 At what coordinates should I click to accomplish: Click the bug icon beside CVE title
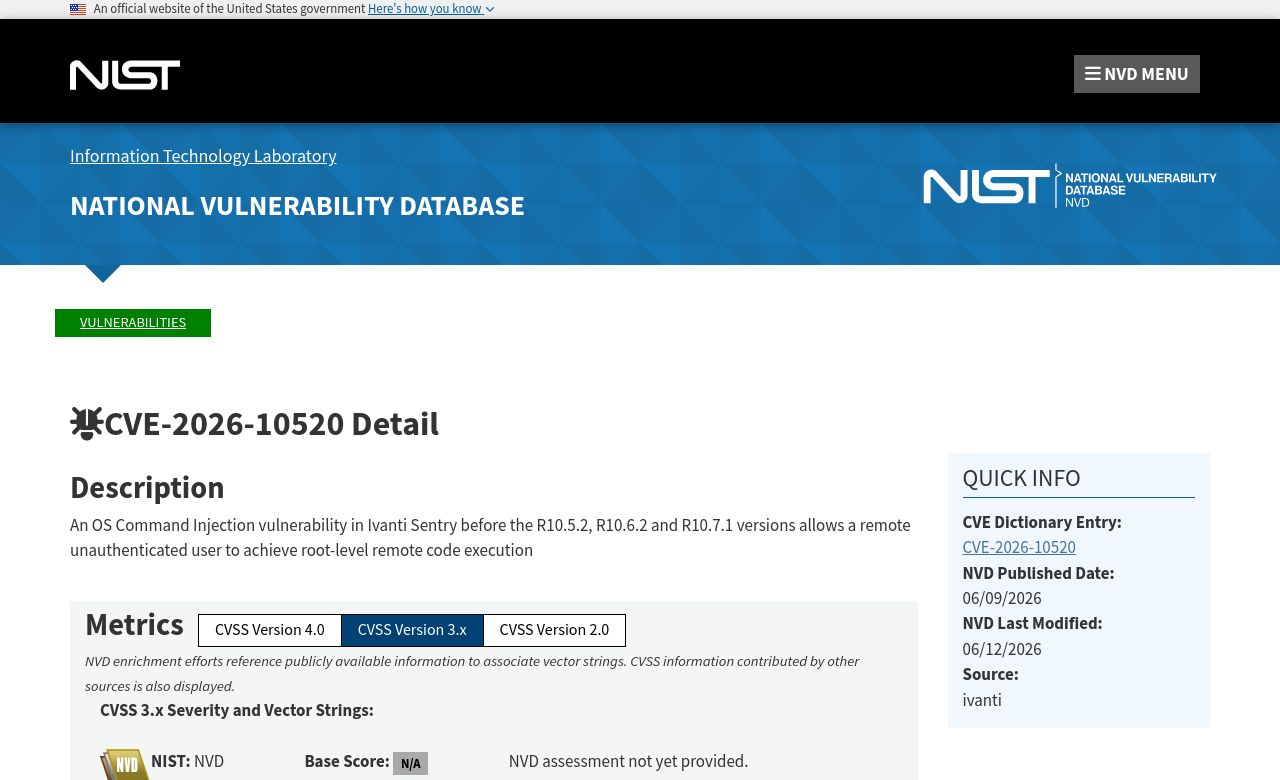(x=86, y=424)
